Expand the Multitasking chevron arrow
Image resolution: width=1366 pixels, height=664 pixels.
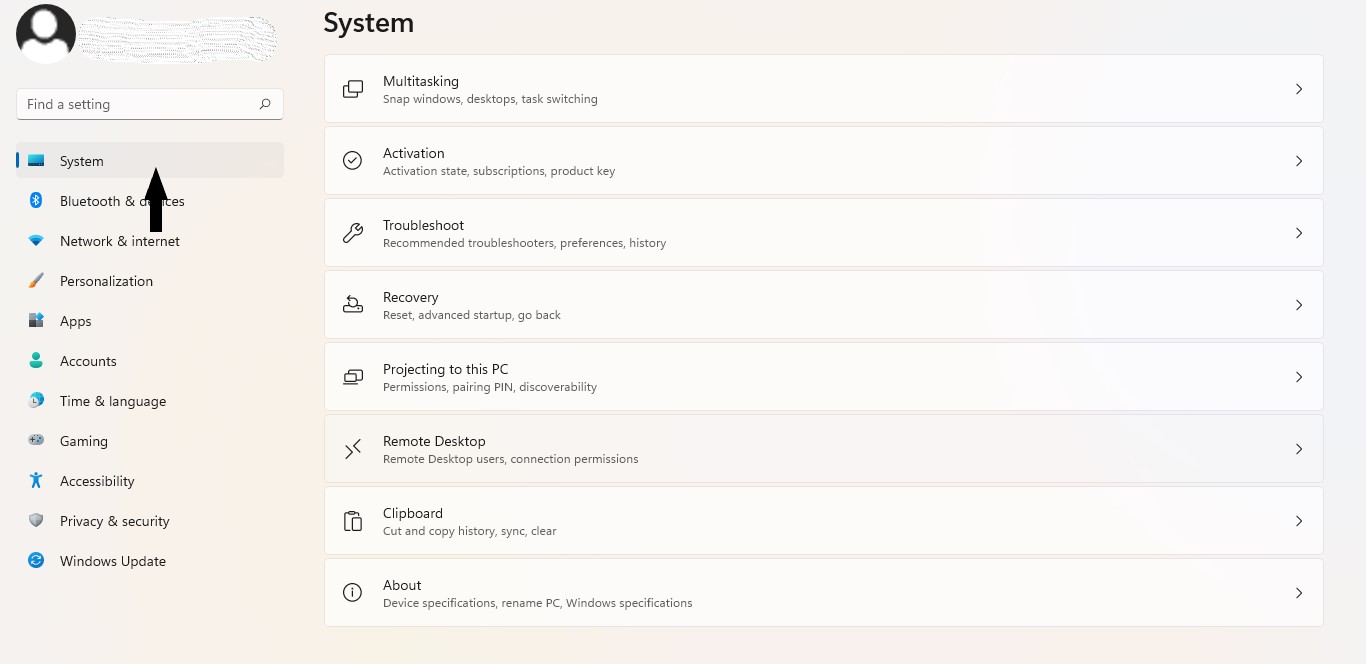[1299, 89]
